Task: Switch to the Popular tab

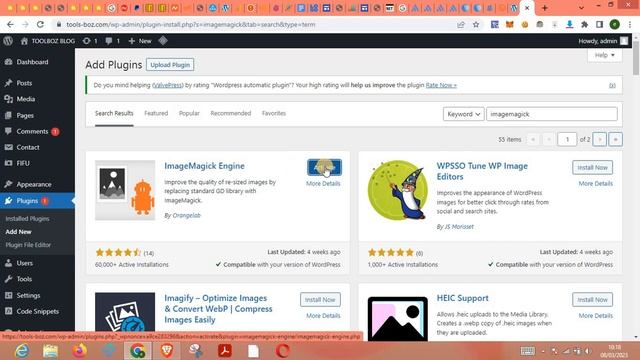Action: click(189, 113)
